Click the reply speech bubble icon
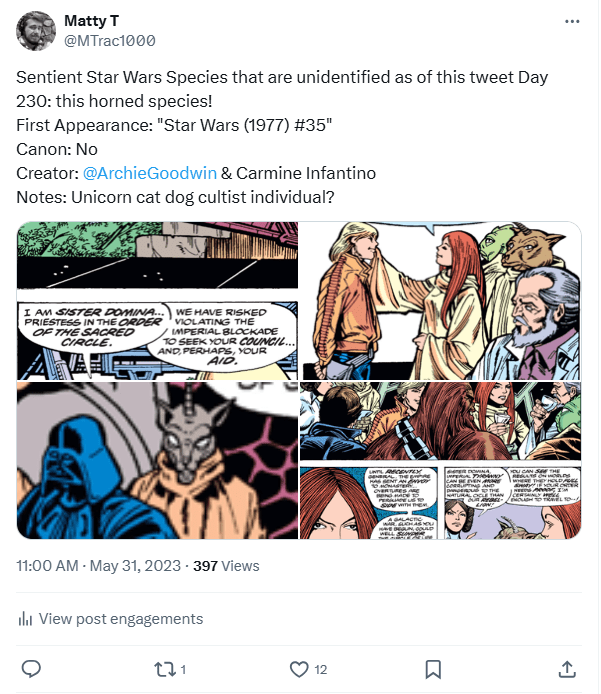Image resolution: width=601 pixels, height=694 pixels. click(x=31, y=668)
